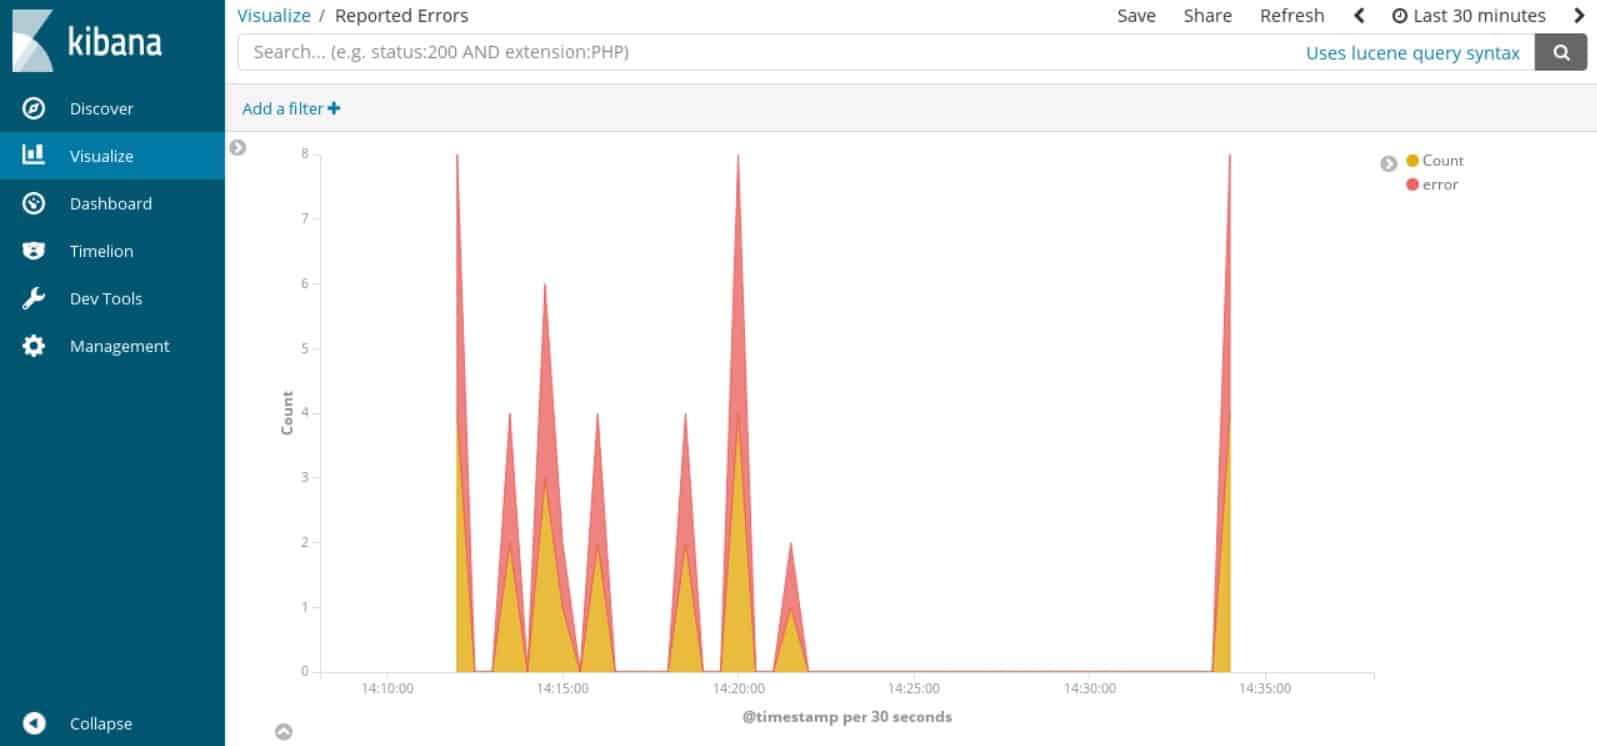Run search with magnifier button

1561,52
